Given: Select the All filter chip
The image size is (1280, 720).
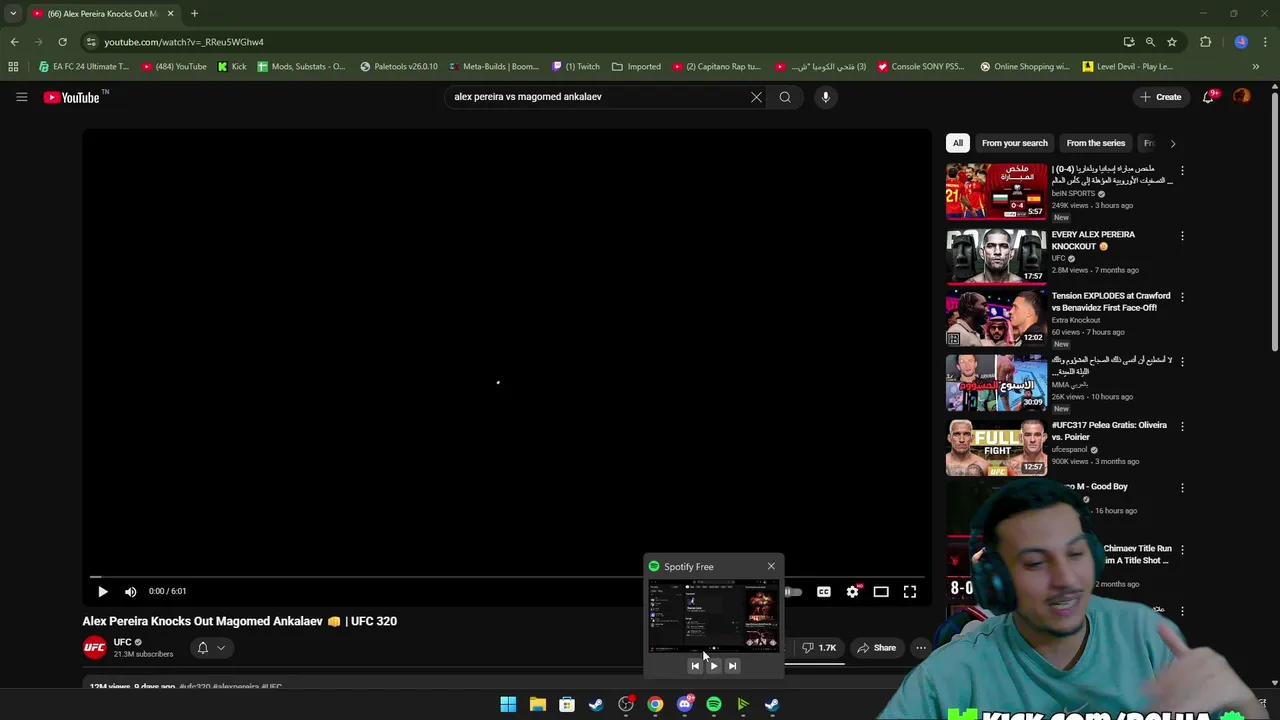Looking at the screenshot, I should pyautogui.click(x=958, y=143).
